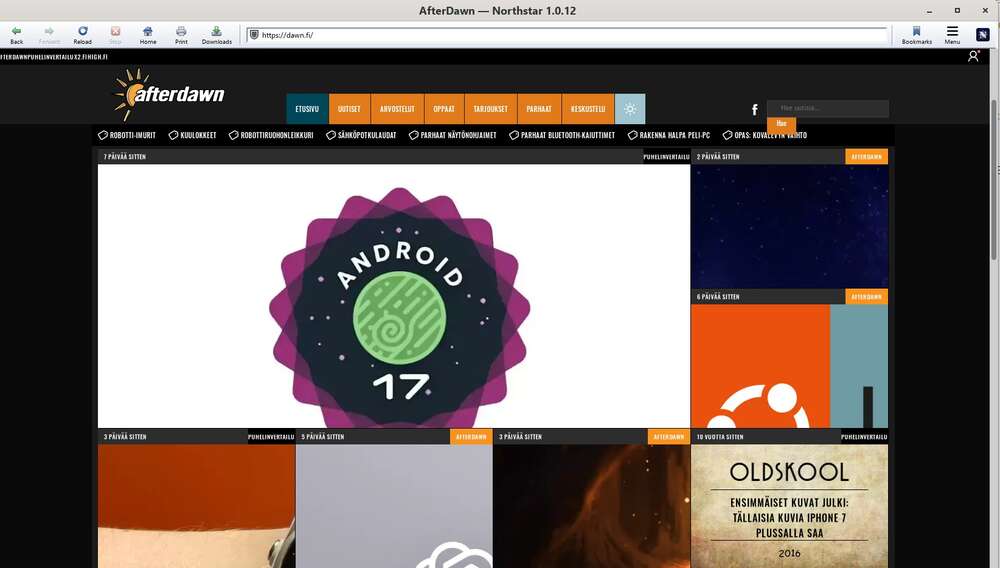Screen dimensions: 1000x568
Task: Click the tag icon beside Robottiruohonleikkuri
Action: pyautogui.click(x=233, y=135)
